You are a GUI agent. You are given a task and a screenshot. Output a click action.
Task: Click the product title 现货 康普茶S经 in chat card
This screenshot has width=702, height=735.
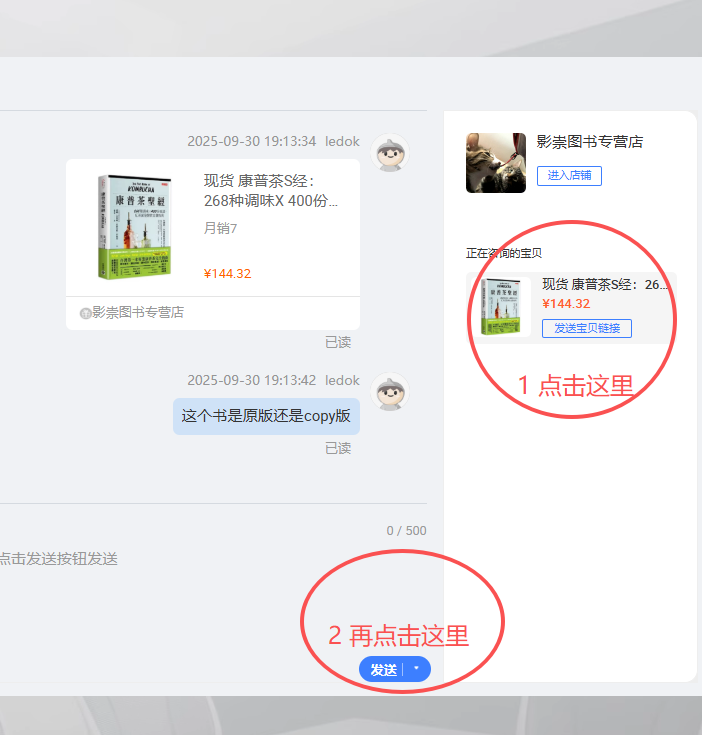pos(270,191)
